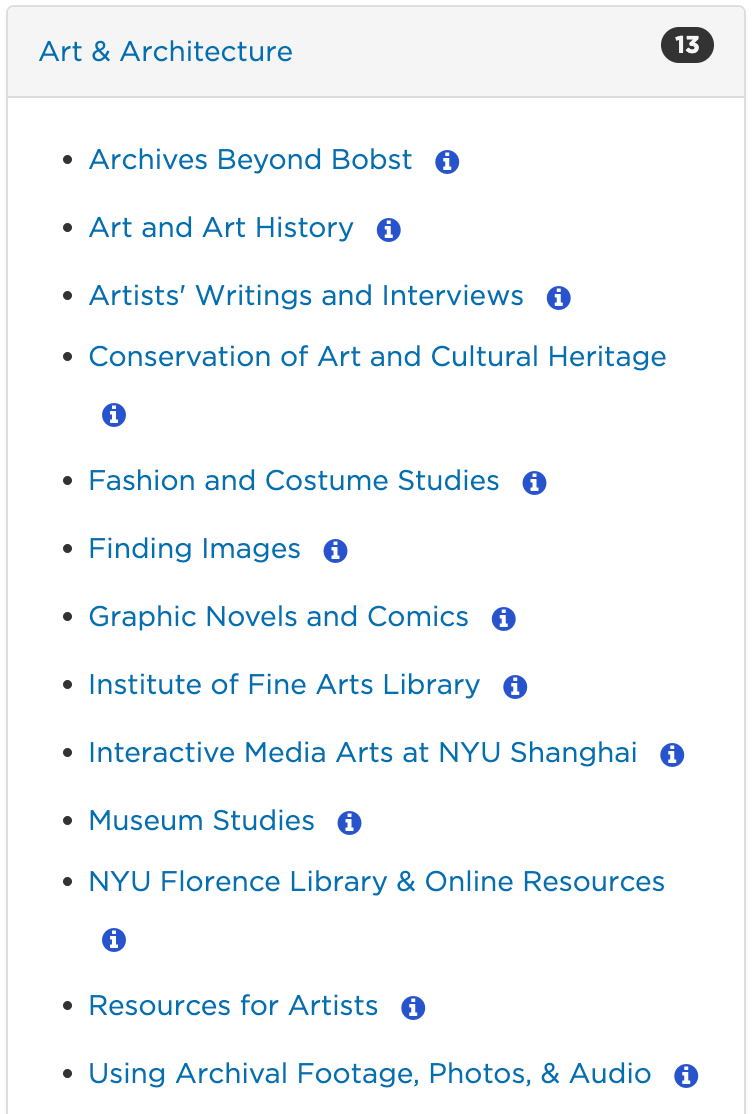752x1114 pixels.
Task: Open the Archives Beyond Bobst guide
Action: coord(250,160)
